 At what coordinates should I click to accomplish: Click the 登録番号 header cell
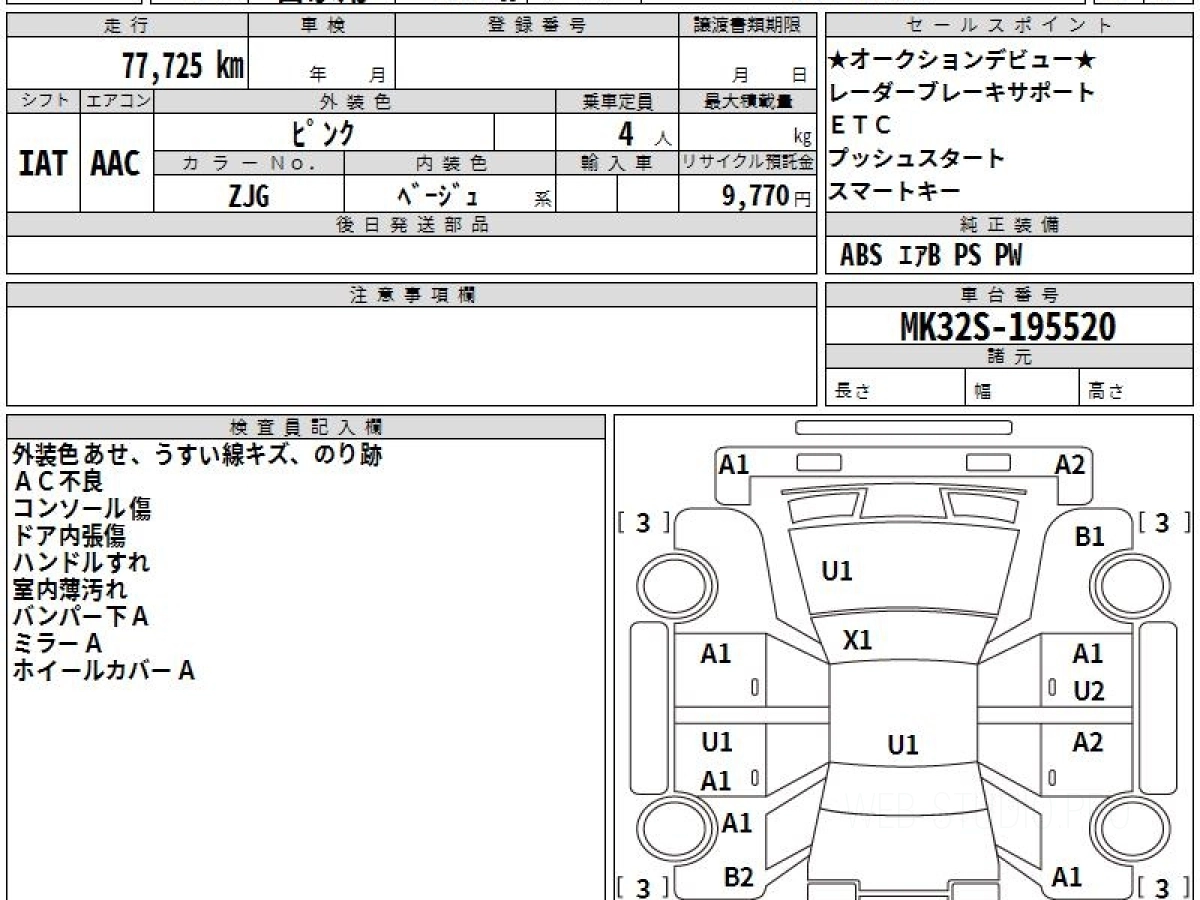point(537,26)
